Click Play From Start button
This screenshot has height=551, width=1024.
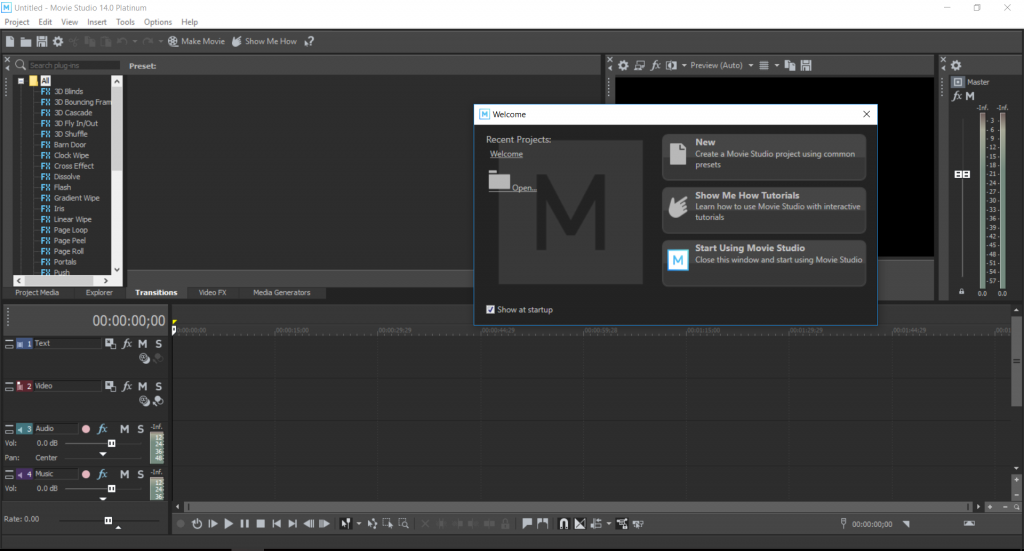(213, 524)
